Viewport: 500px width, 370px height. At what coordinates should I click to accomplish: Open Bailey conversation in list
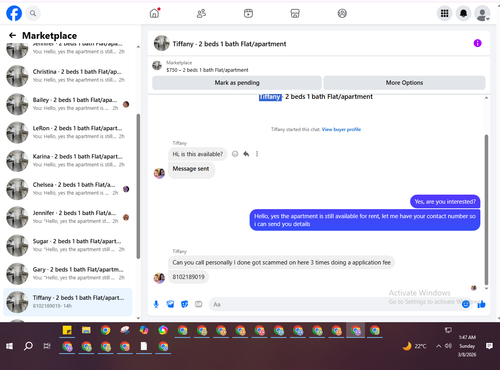pyautogui.click(x=68, y=104)
